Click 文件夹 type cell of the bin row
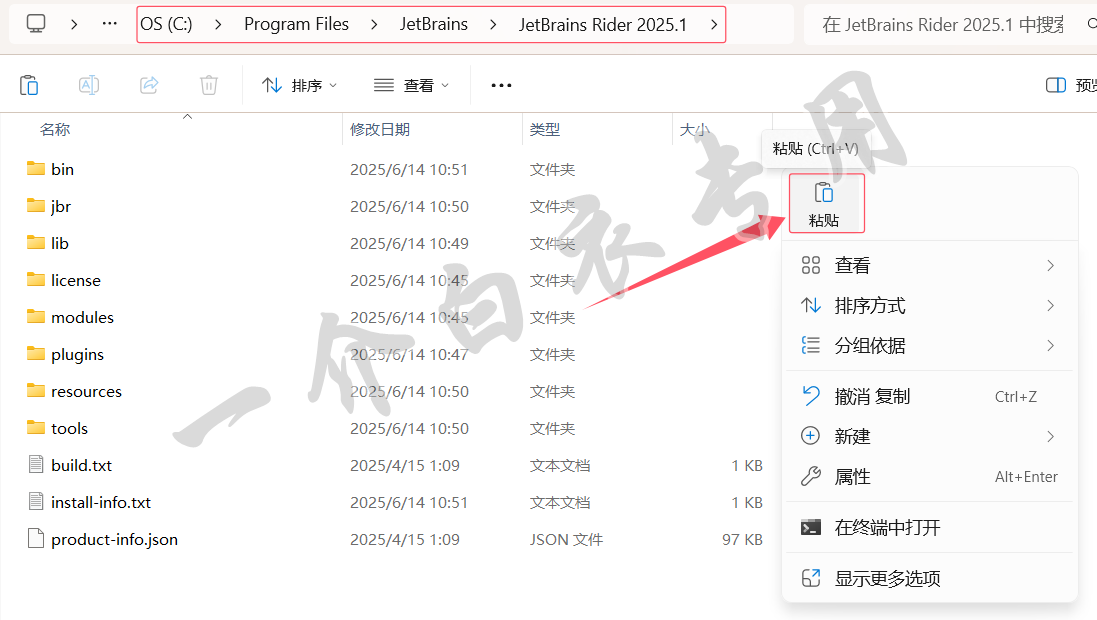The width and height of the screenshot is (1097, 620). (552, 169)
